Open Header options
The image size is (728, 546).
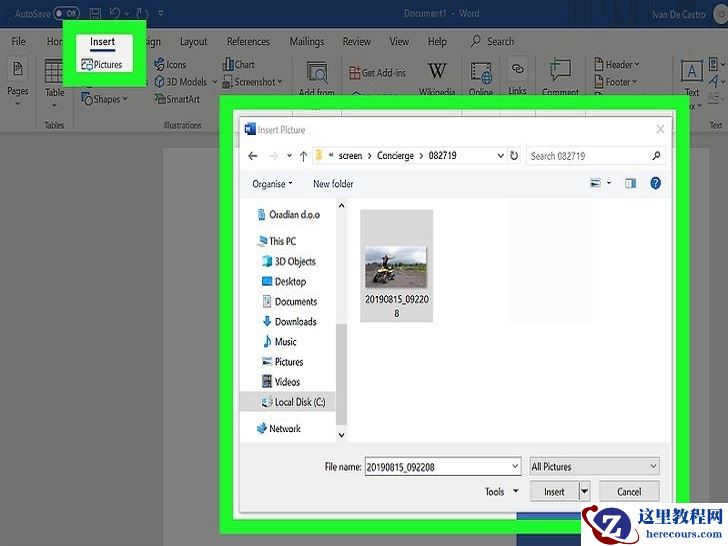click(617, 65)
